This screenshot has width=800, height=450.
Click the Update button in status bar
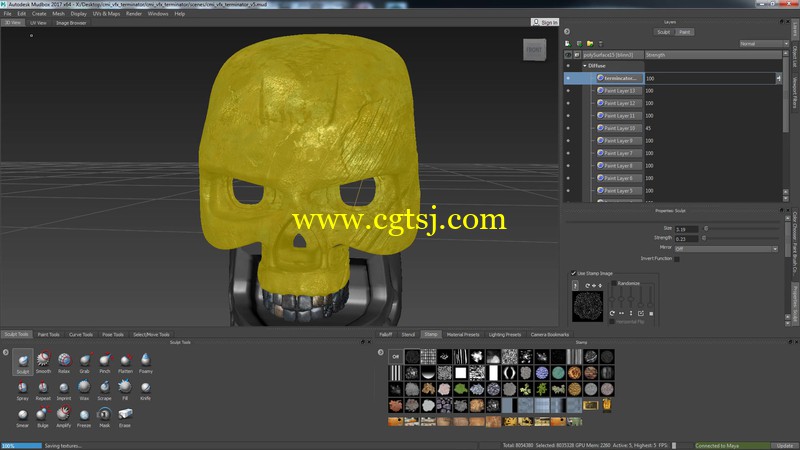click(x=785, y=446)
